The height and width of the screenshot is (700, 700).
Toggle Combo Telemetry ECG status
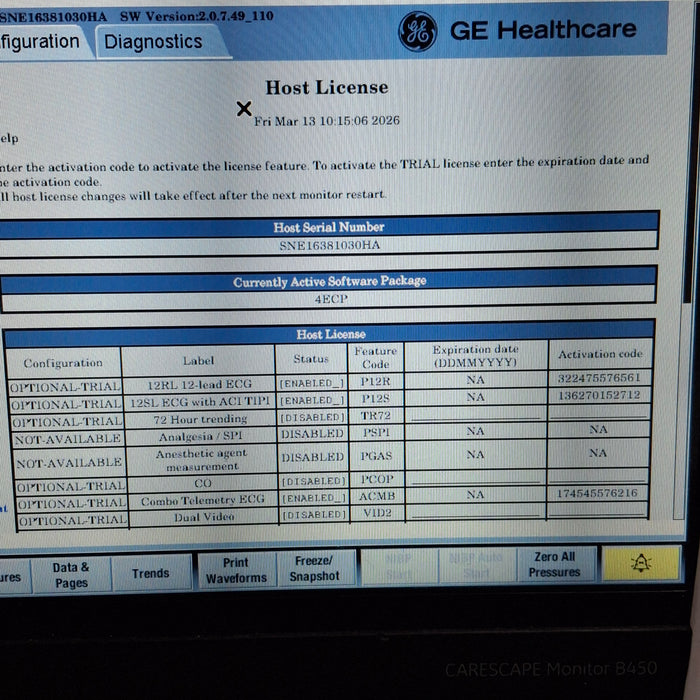tap(314, 498)
